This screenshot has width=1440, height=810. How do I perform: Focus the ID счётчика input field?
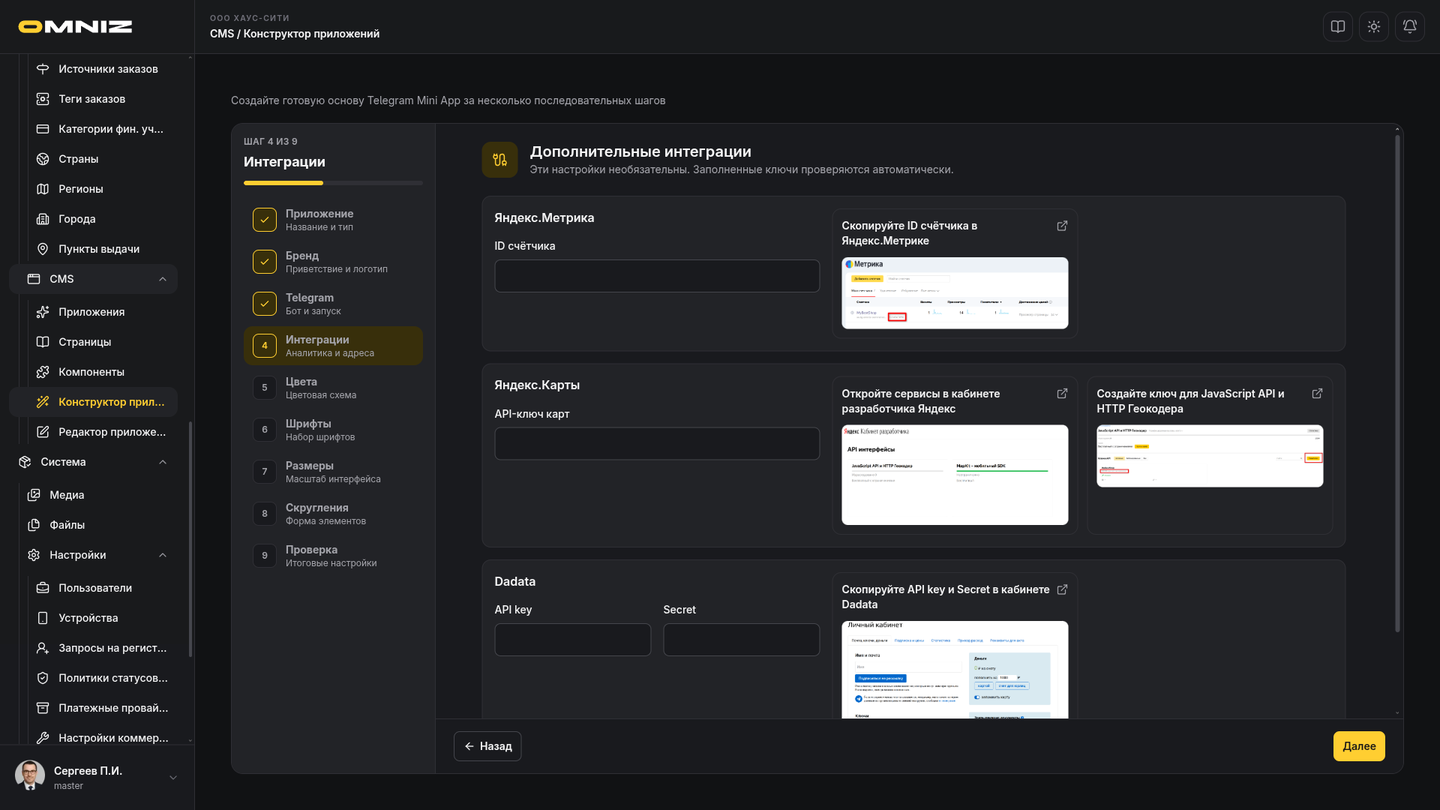[x=657, y=276]
